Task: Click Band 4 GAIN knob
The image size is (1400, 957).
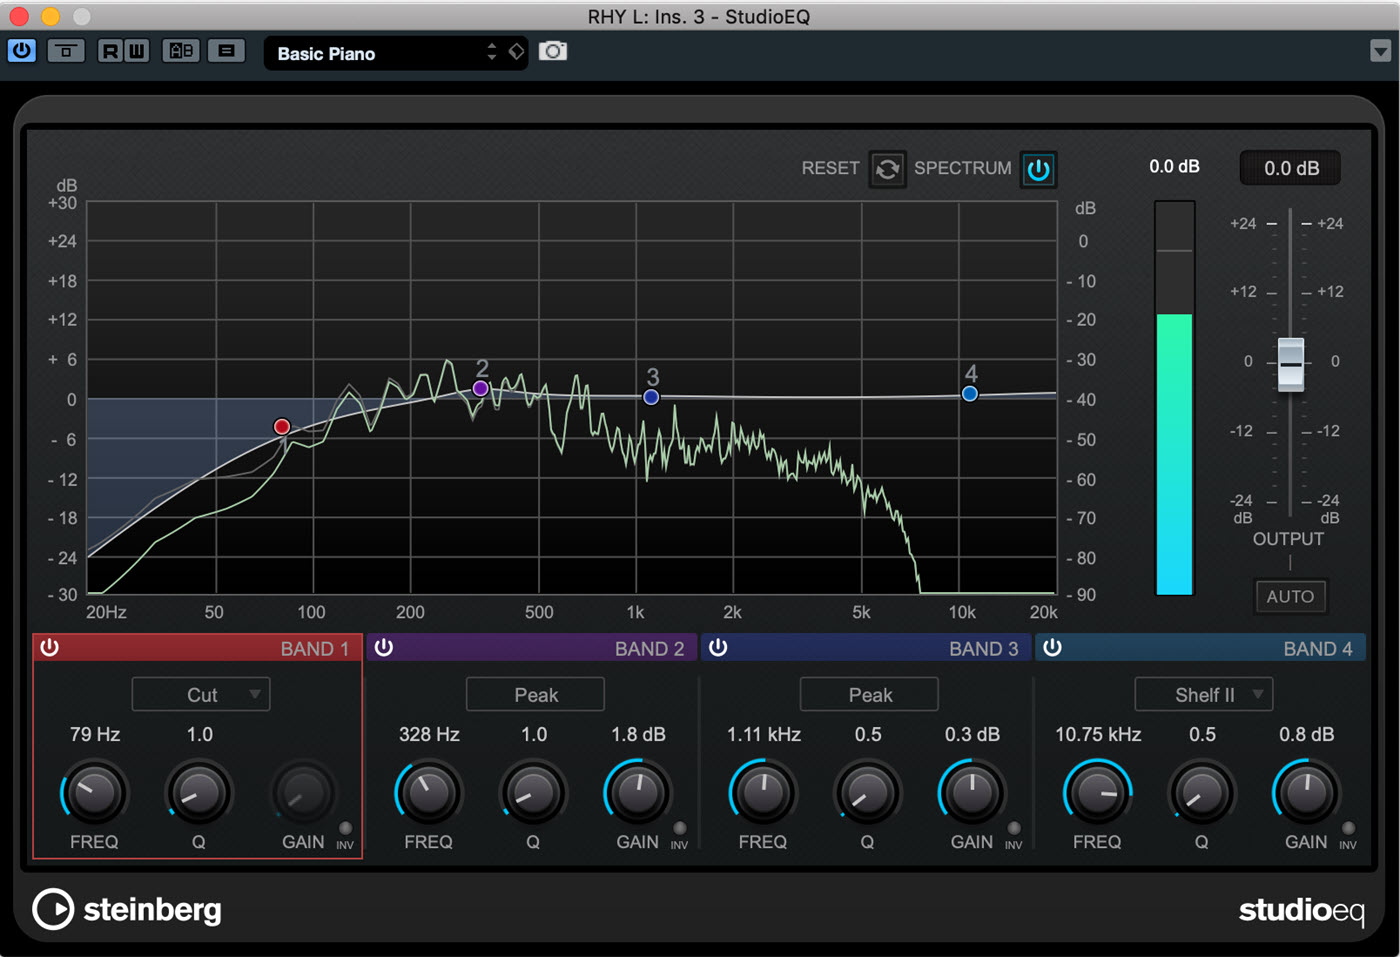Action: pos(1306,794)
